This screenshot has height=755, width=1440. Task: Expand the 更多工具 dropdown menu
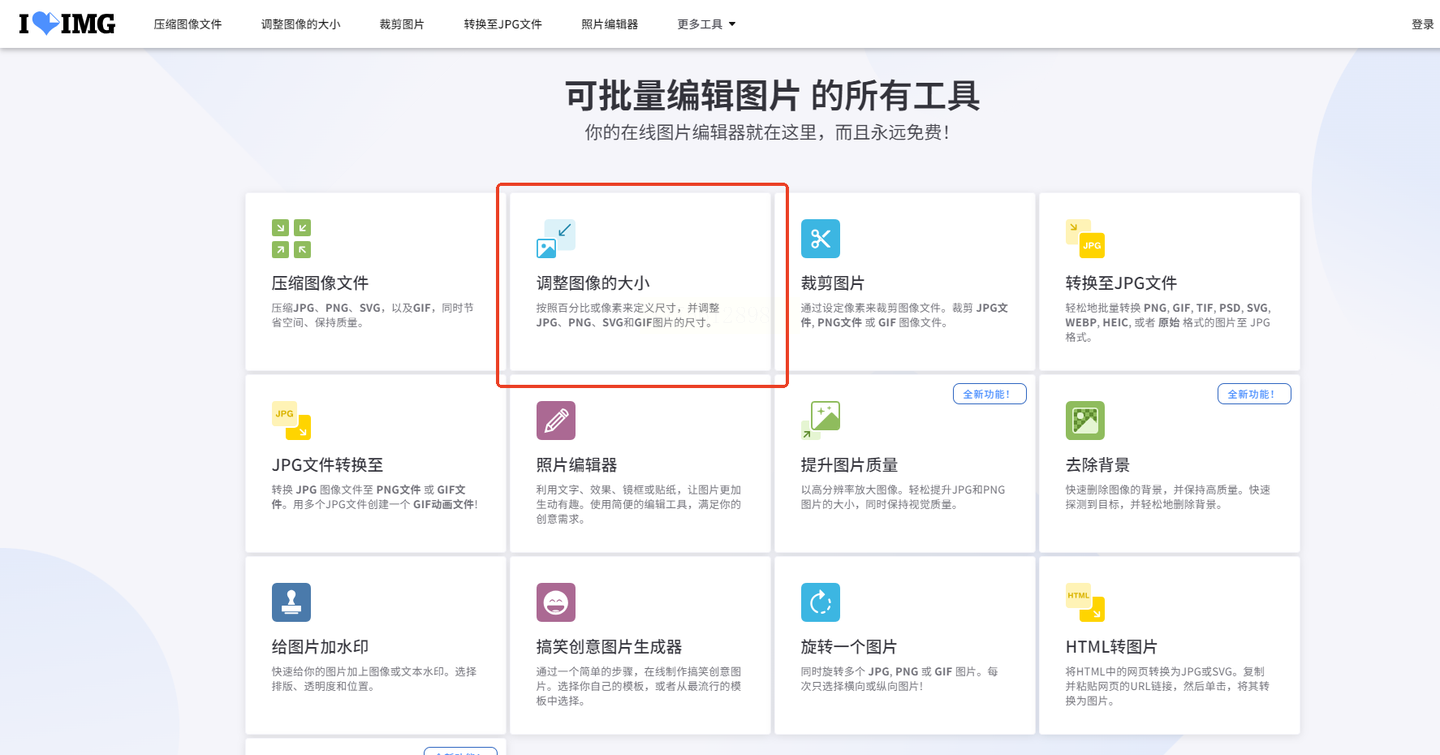[706, 24]
